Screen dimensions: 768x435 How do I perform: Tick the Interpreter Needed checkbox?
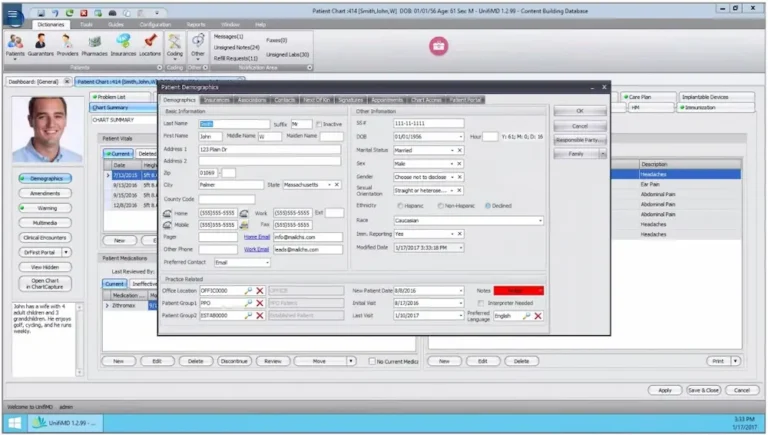[480, 303]
